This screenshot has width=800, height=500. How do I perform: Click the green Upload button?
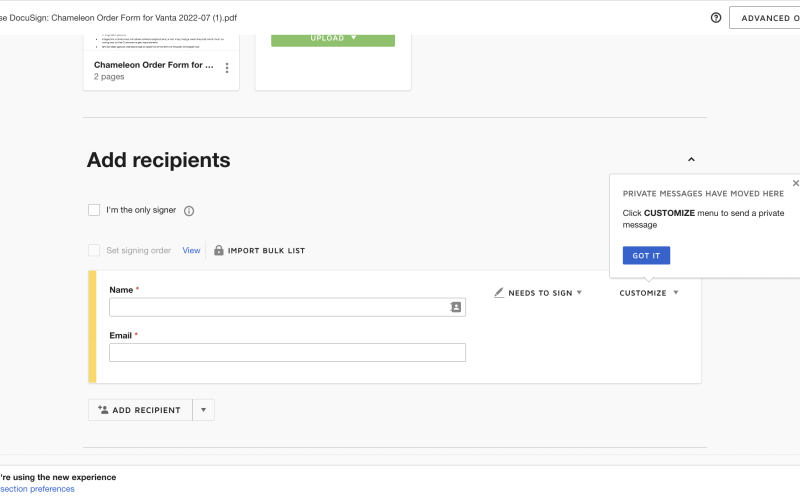[x=333, y=38]
